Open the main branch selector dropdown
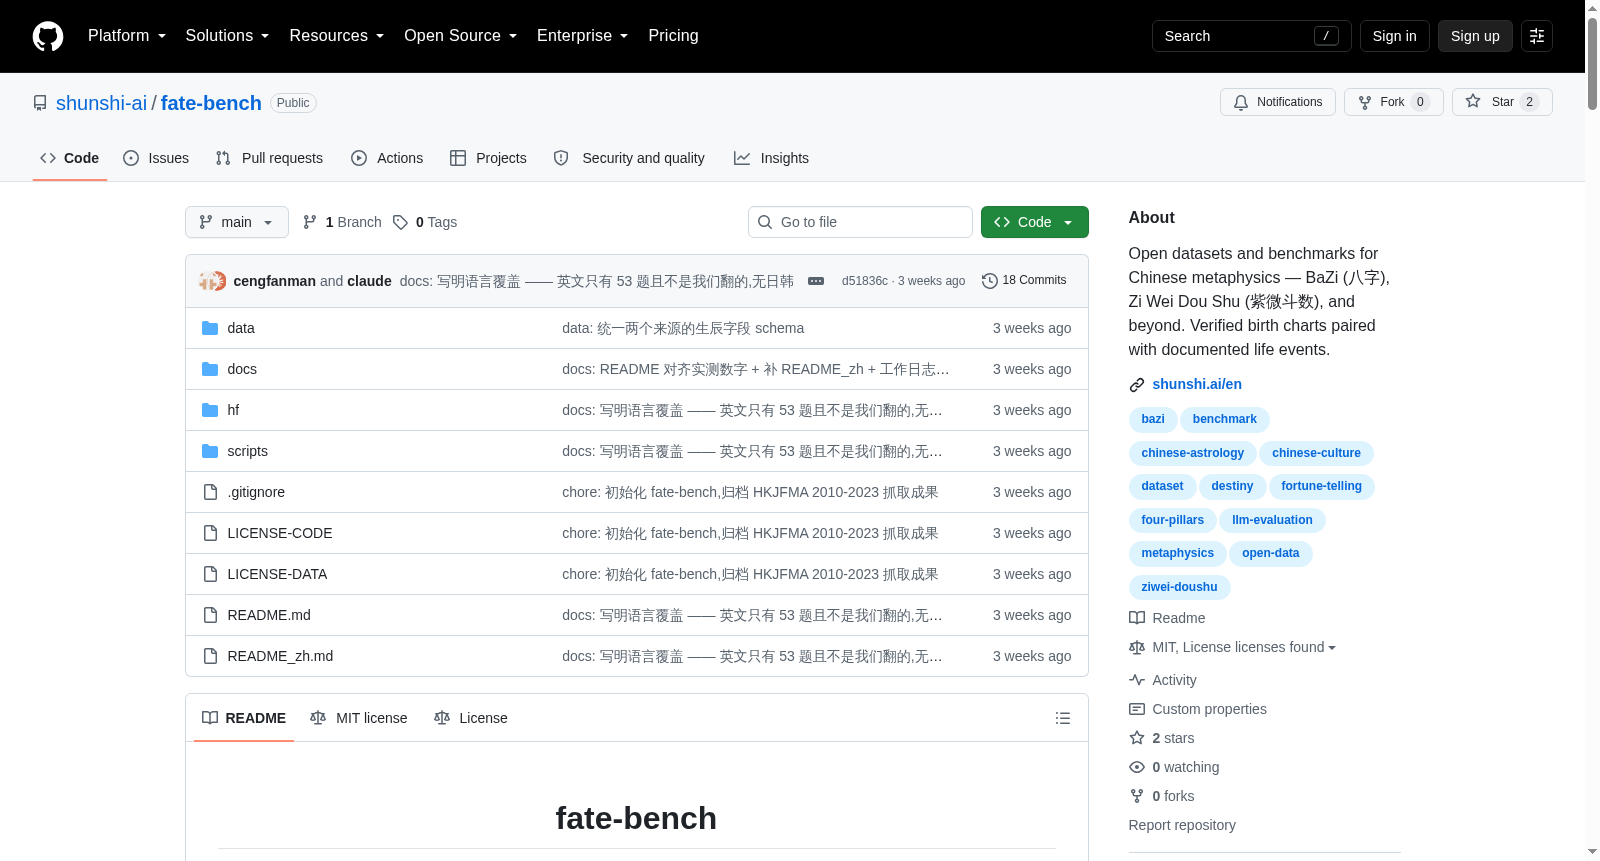This screenshot has width=1600, height=861. coord(237,222)
